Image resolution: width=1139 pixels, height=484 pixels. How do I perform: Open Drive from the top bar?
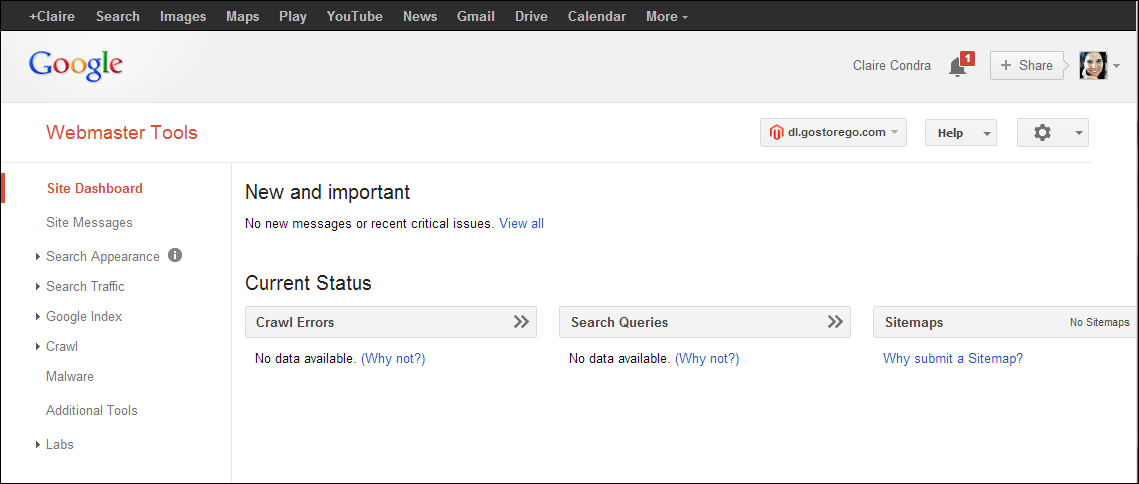point(531,16)
